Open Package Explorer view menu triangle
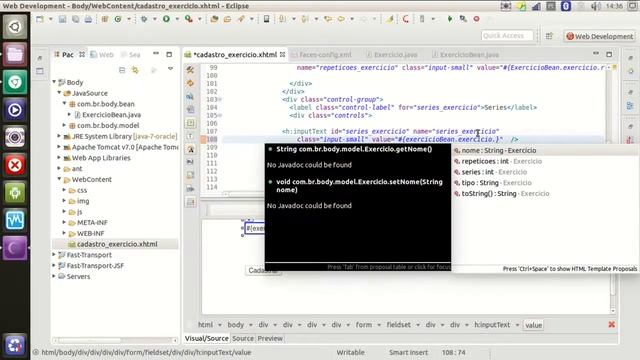Image resolution: width=640 pixels, height=360 pixels. (x=171, y=69)
